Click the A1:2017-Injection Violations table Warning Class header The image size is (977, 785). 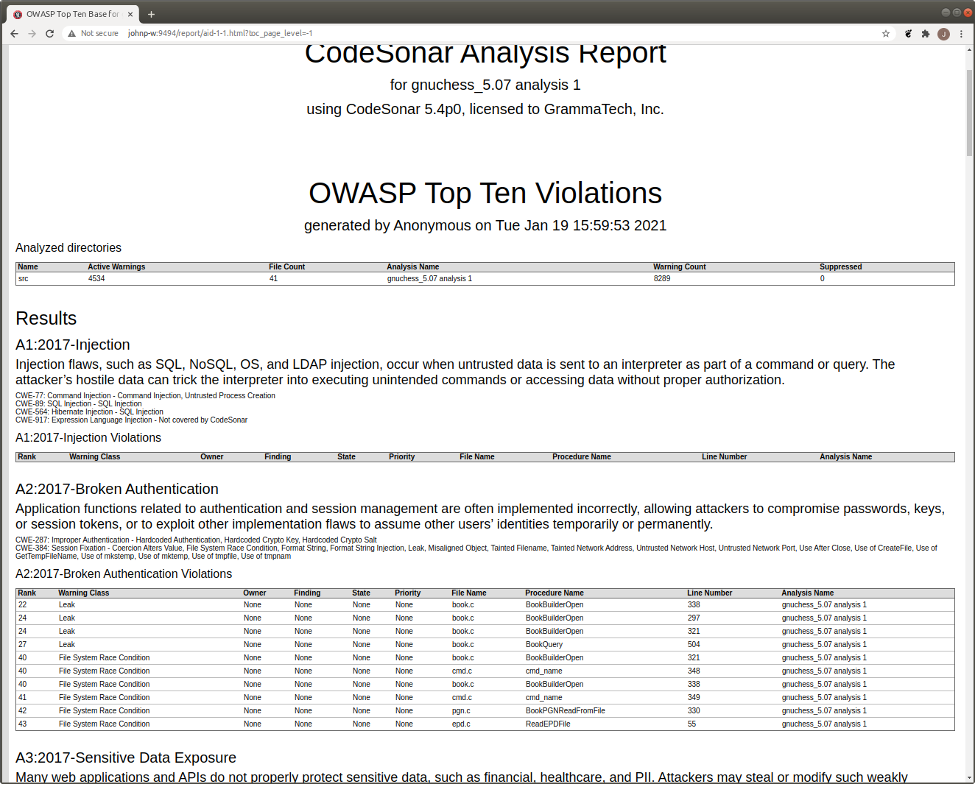95,457
